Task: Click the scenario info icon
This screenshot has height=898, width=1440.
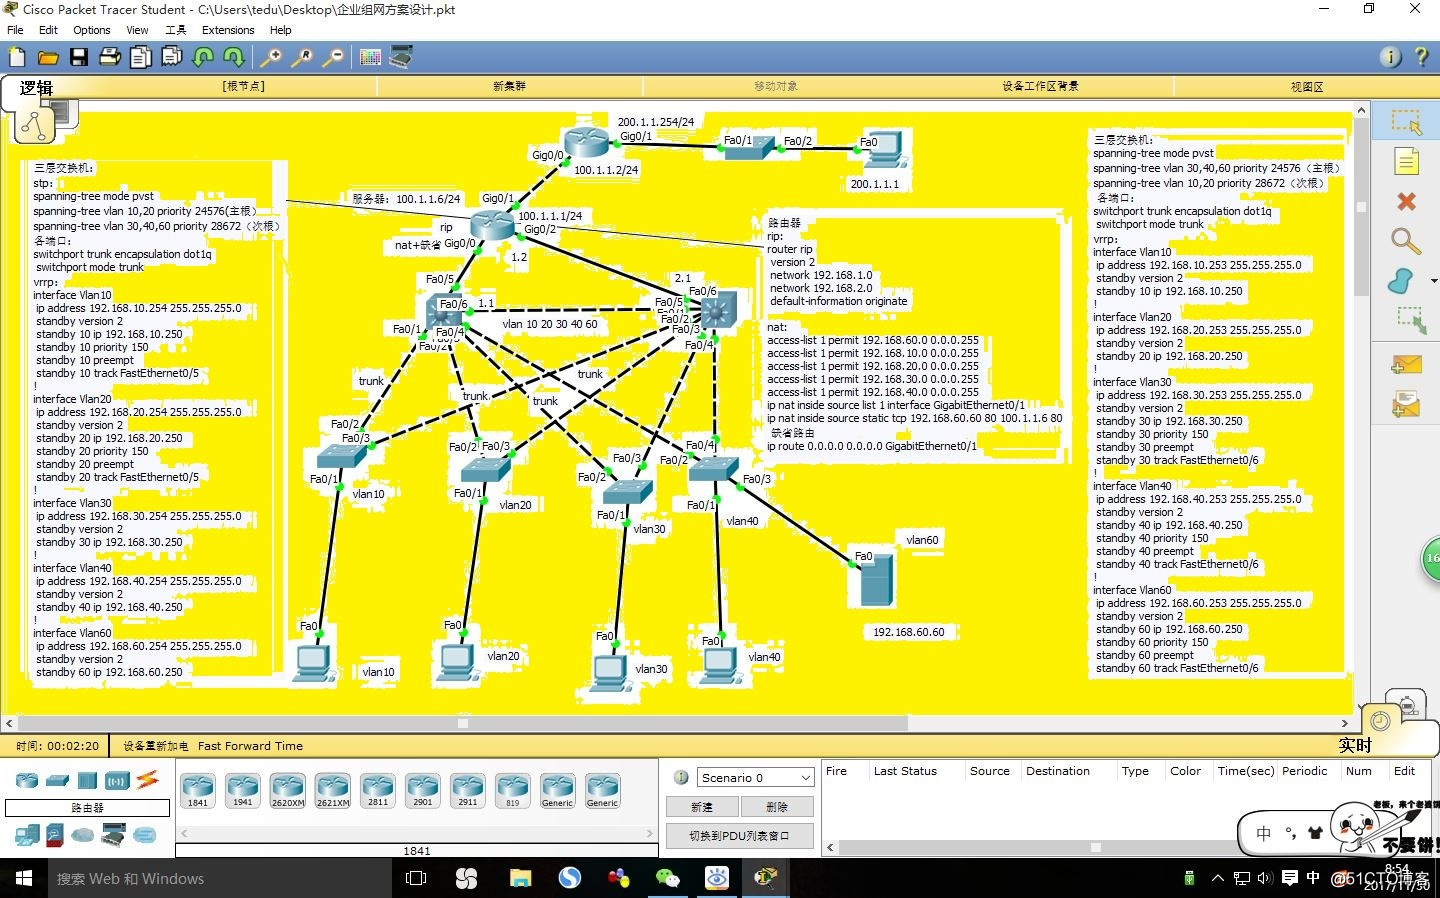Action: tap(681, 777)
